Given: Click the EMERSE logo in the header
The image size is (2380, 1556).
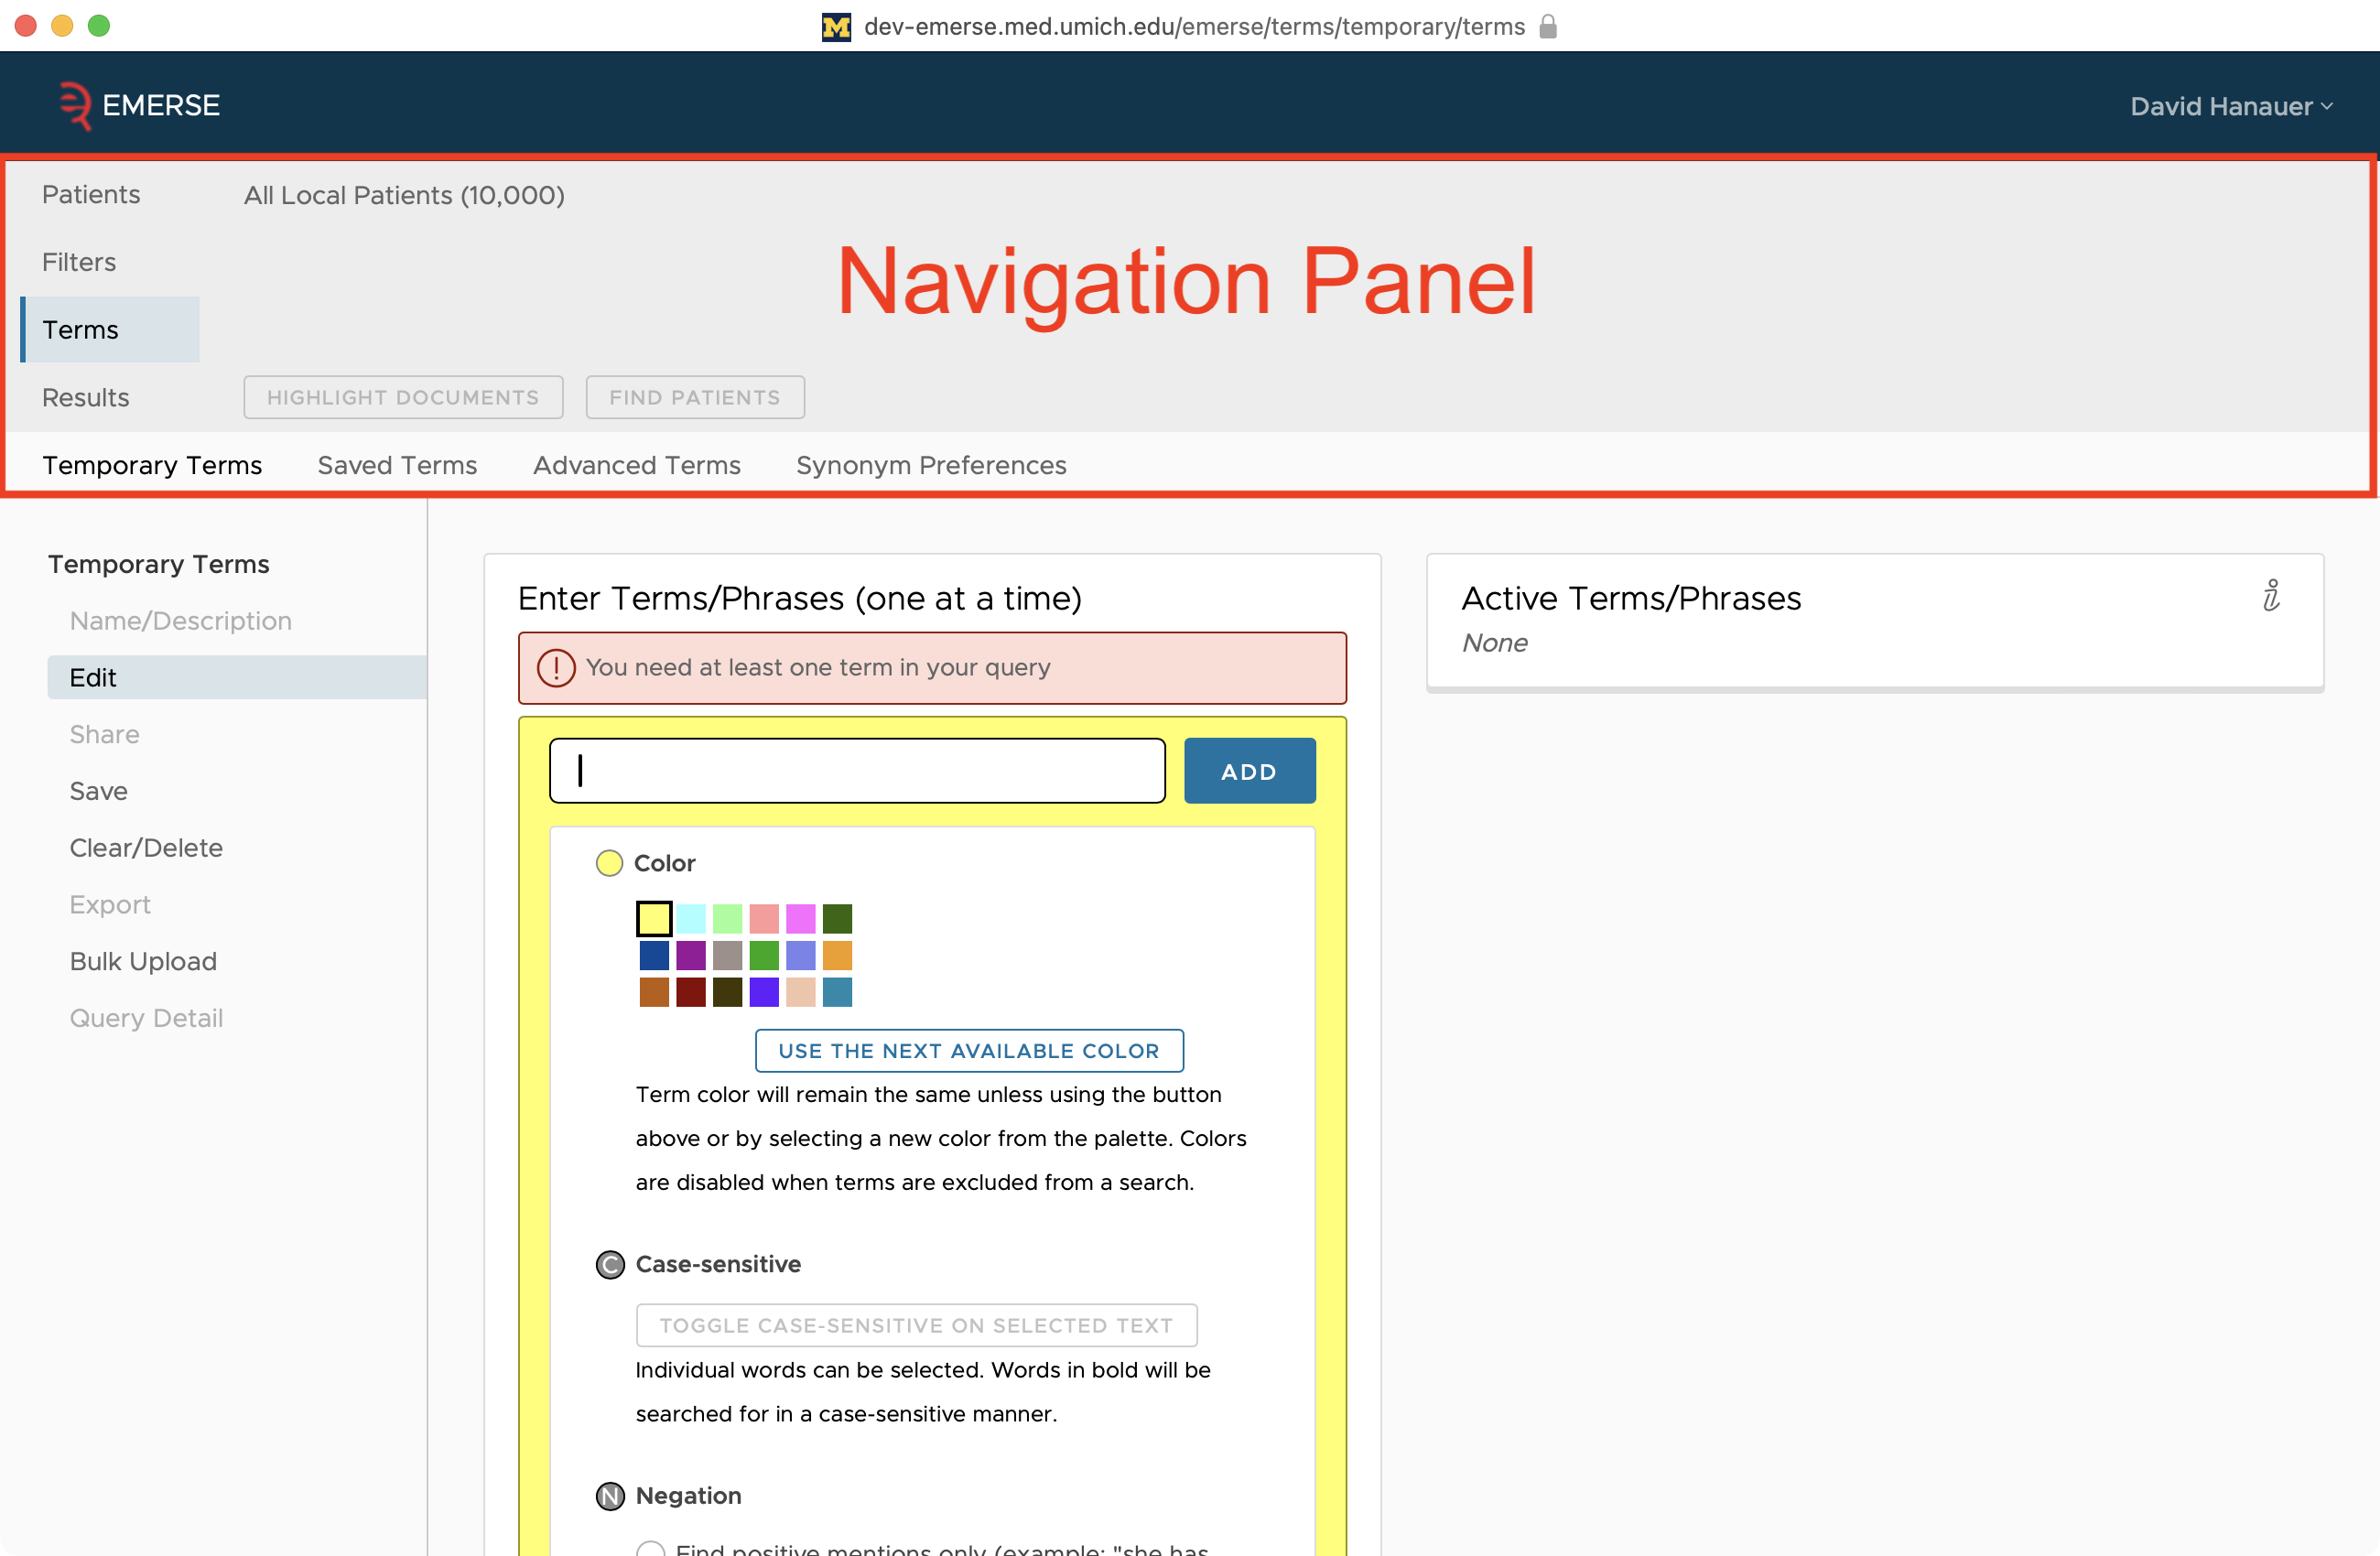Looking at the screenshot, I should [x=138, y=105].
